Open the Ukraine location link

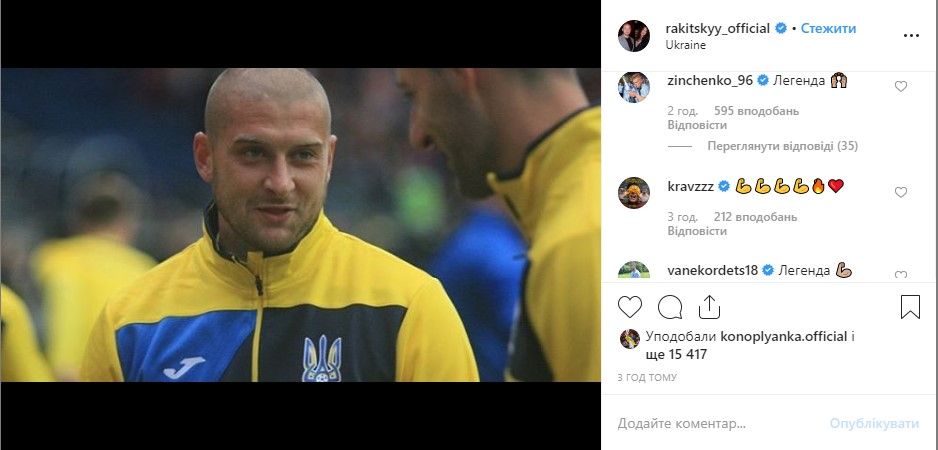pos(686,45)
